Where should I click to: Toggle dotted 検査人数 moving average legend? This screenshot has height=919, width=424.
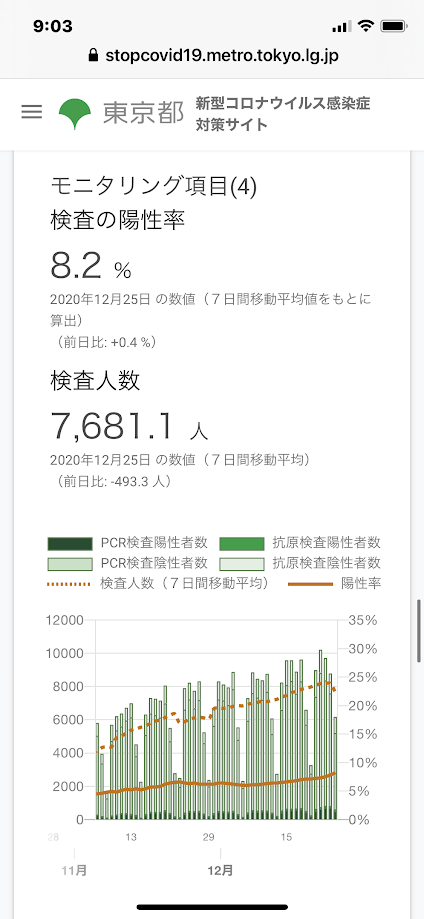coord(158,583)
